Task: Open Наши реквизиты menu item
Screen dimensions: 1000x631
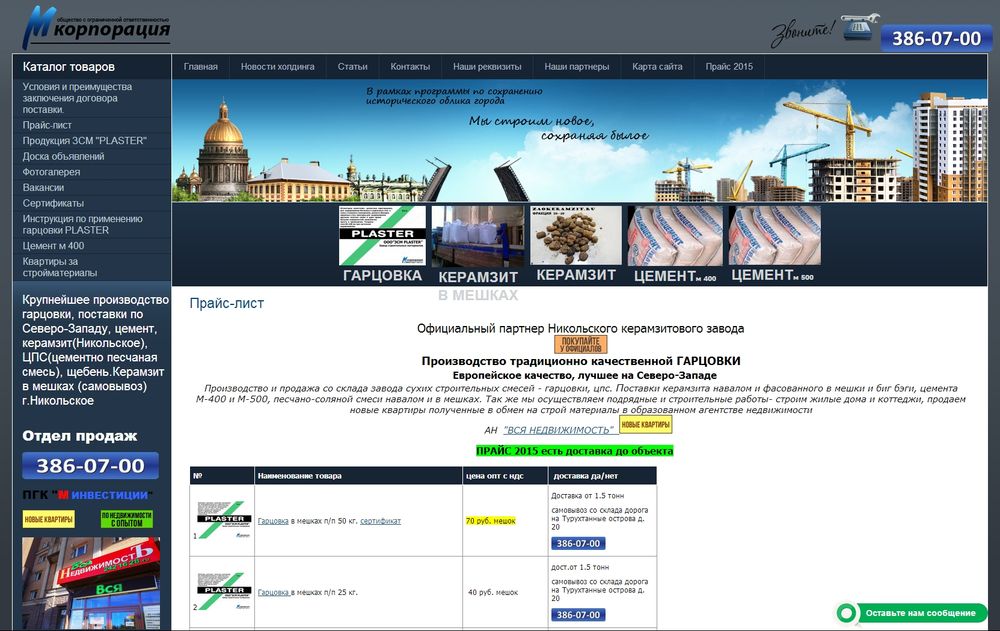Action: pos(487,66)
